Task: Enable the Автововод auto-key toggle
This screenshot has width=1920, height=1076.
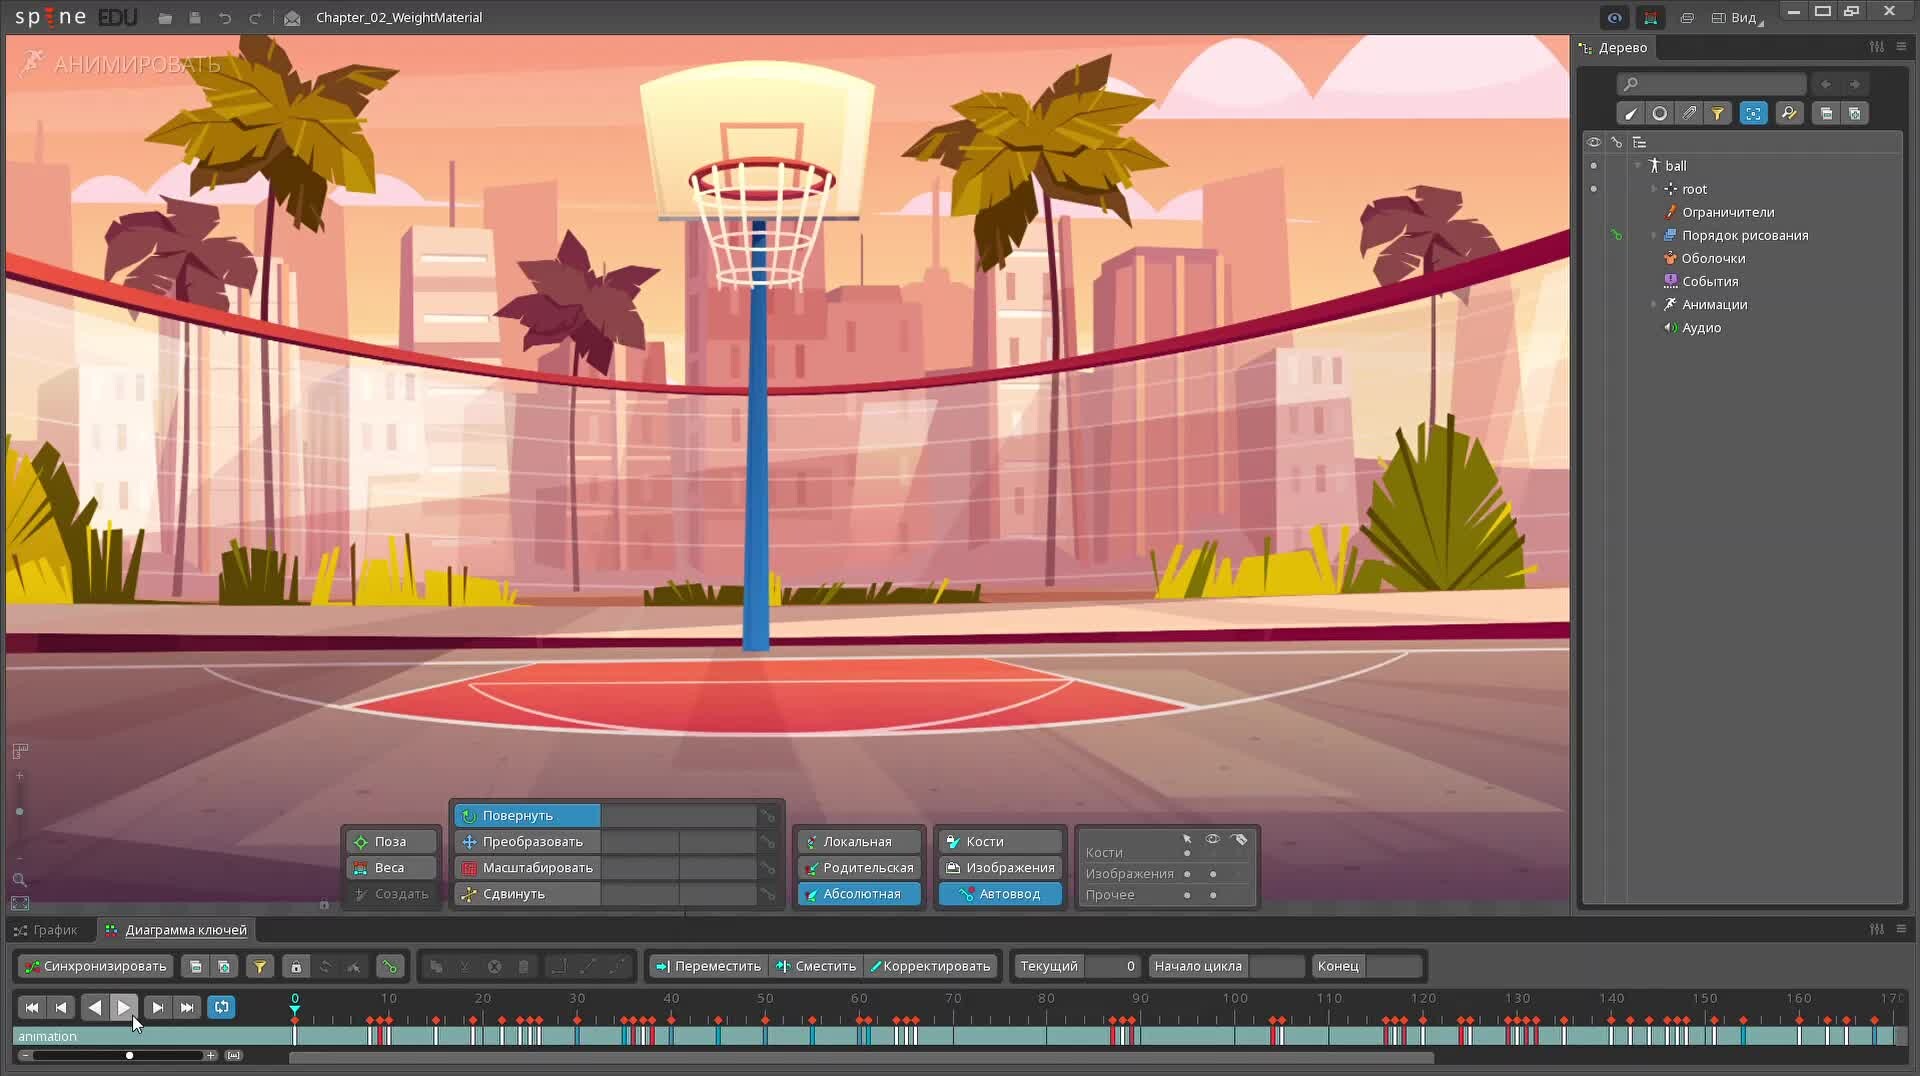Action: pos(1000,894)
